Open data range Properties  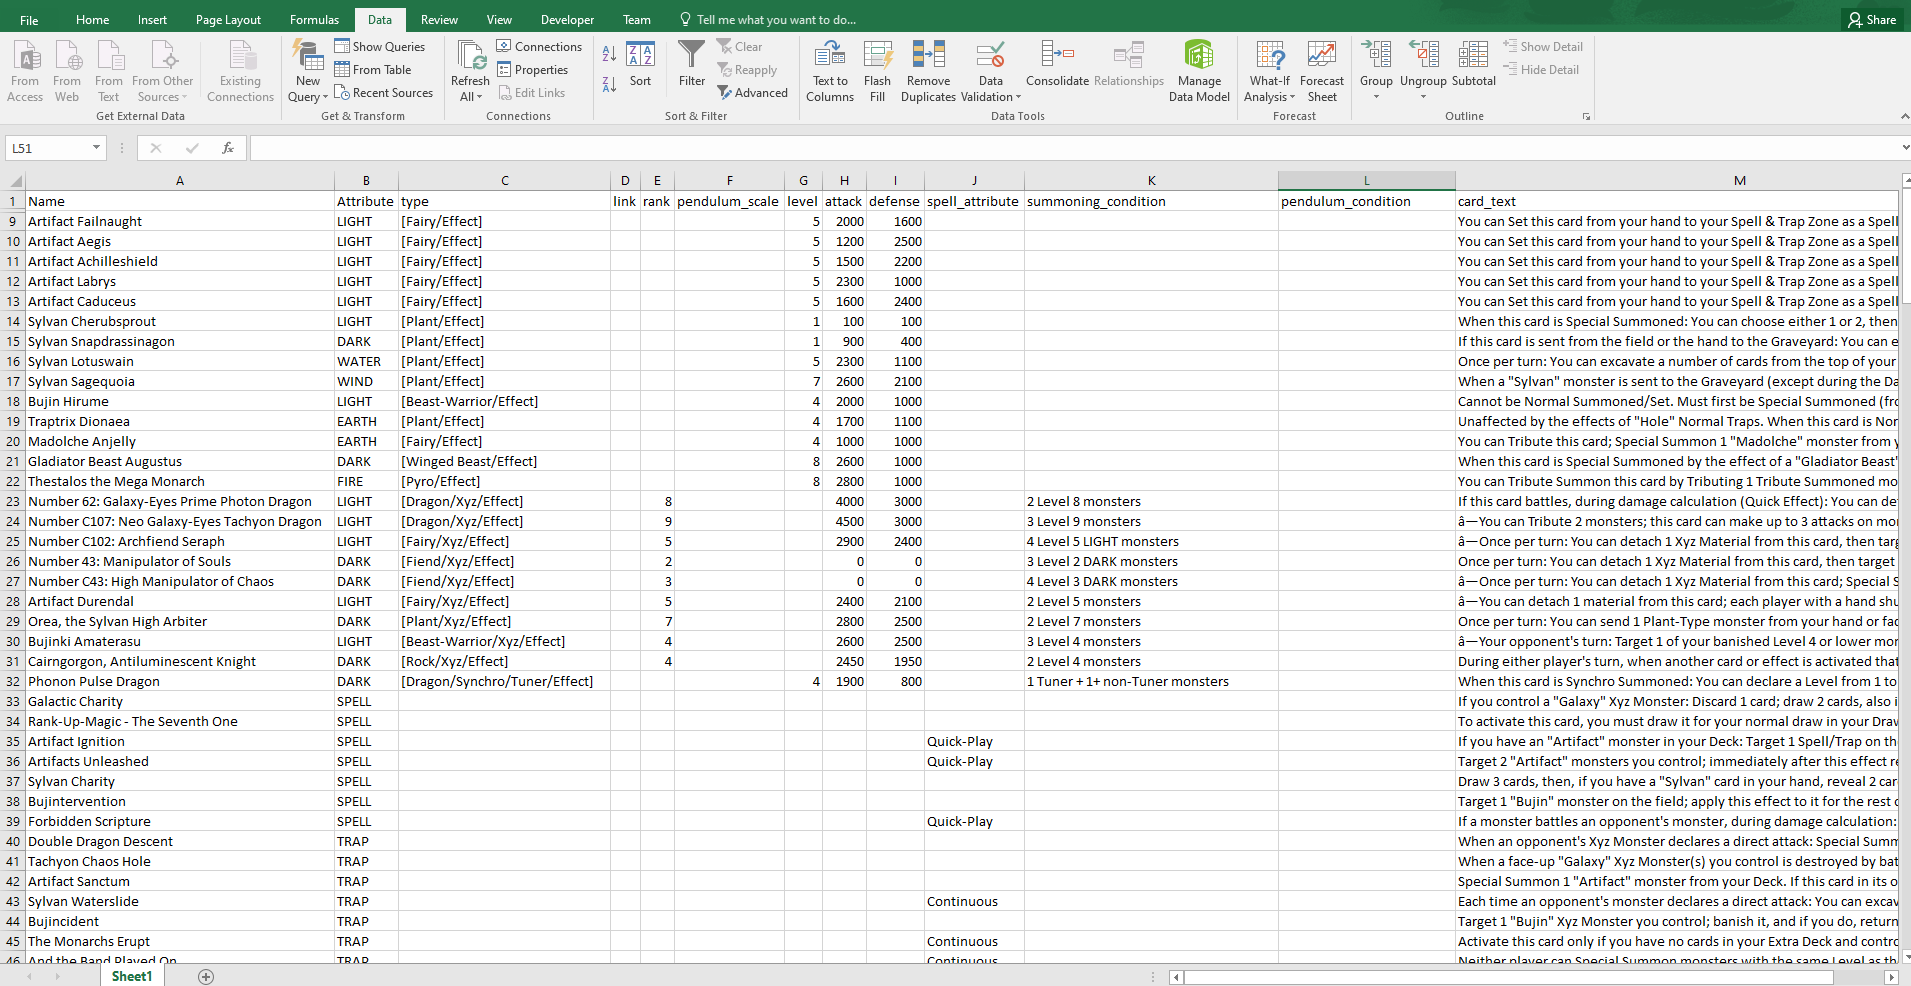[x=532, y=70]
